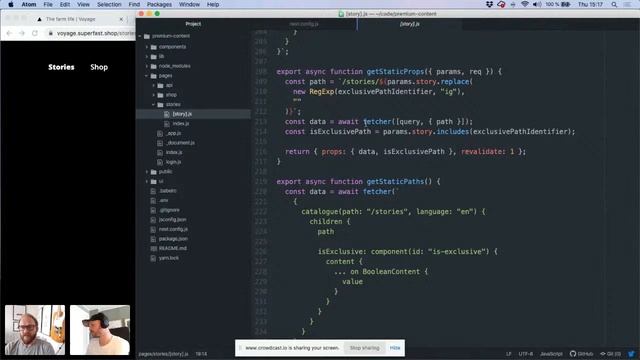Open the Packages menu
Screen dimensions: 640x360
159,4
